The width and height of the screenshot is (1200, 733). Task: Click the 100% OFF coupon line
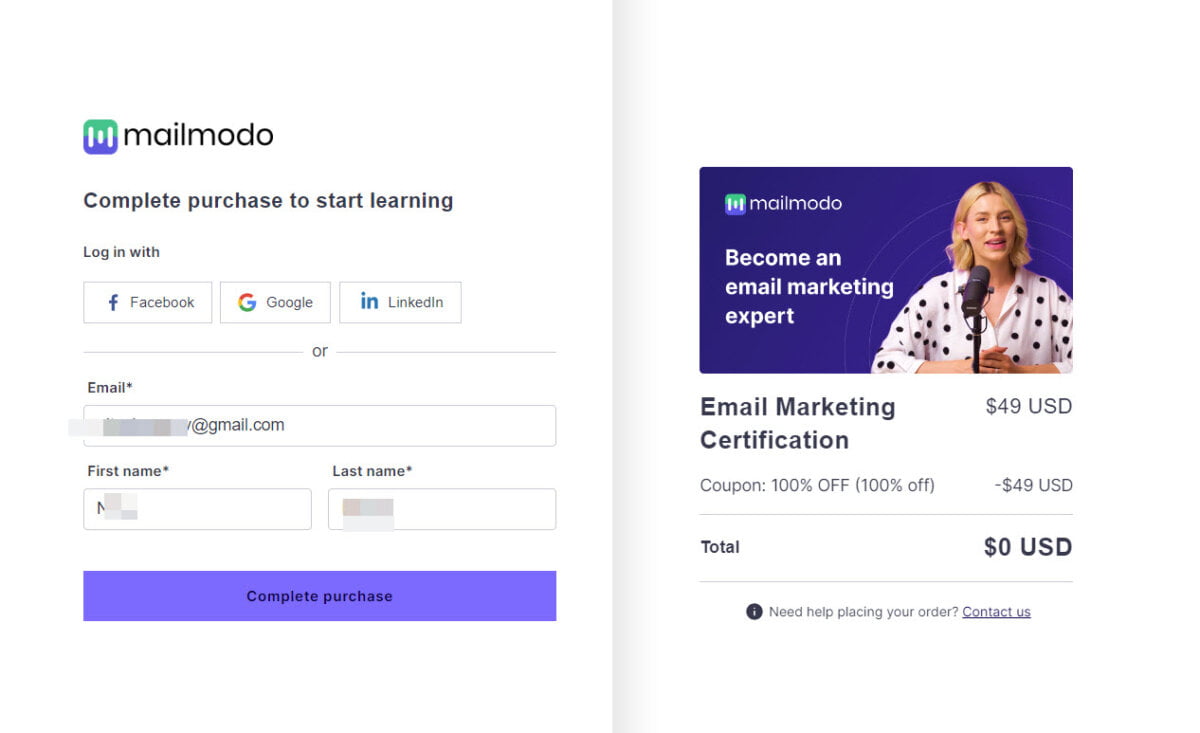coord(816,485)
